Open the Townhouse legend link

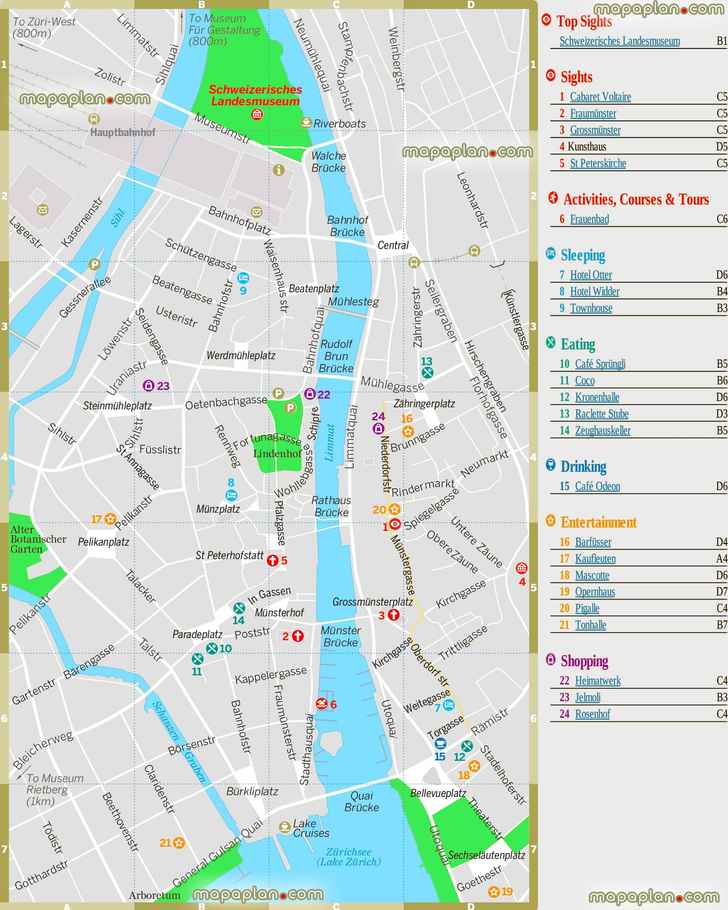591,308
